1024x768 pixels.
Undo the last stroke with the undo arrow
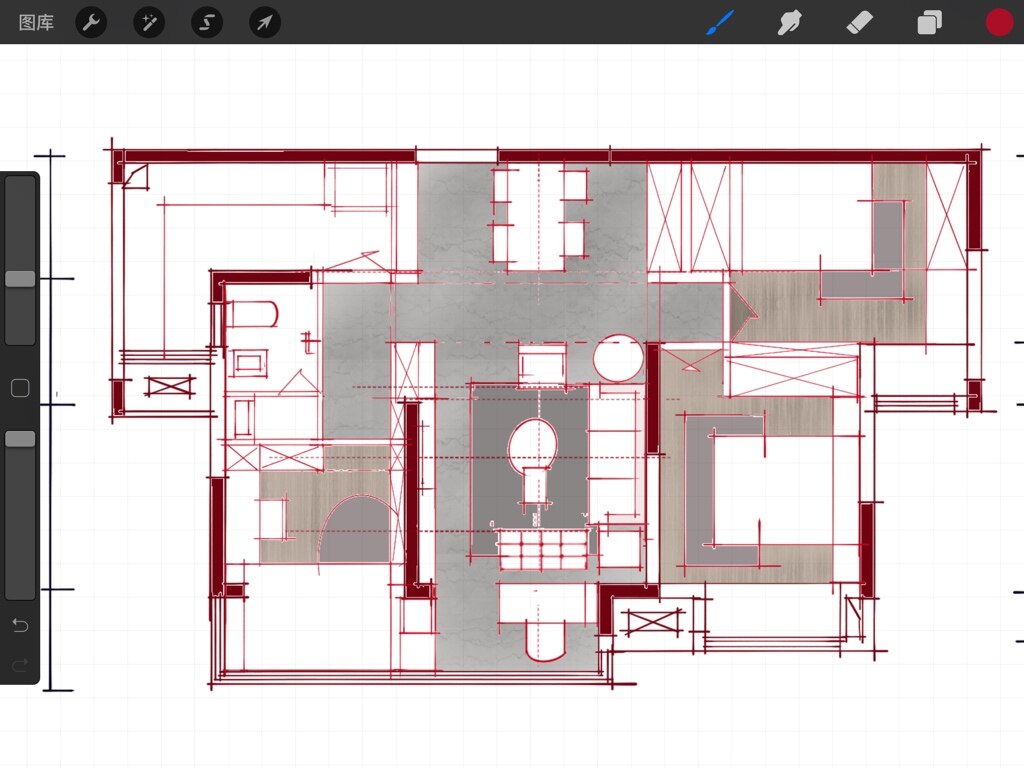click(20, 626)
